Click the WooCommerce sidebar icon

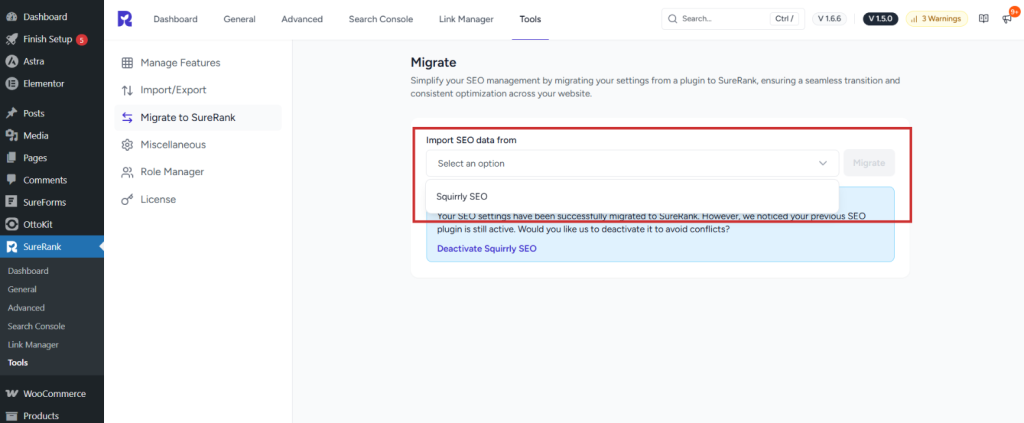click(11, 394)
